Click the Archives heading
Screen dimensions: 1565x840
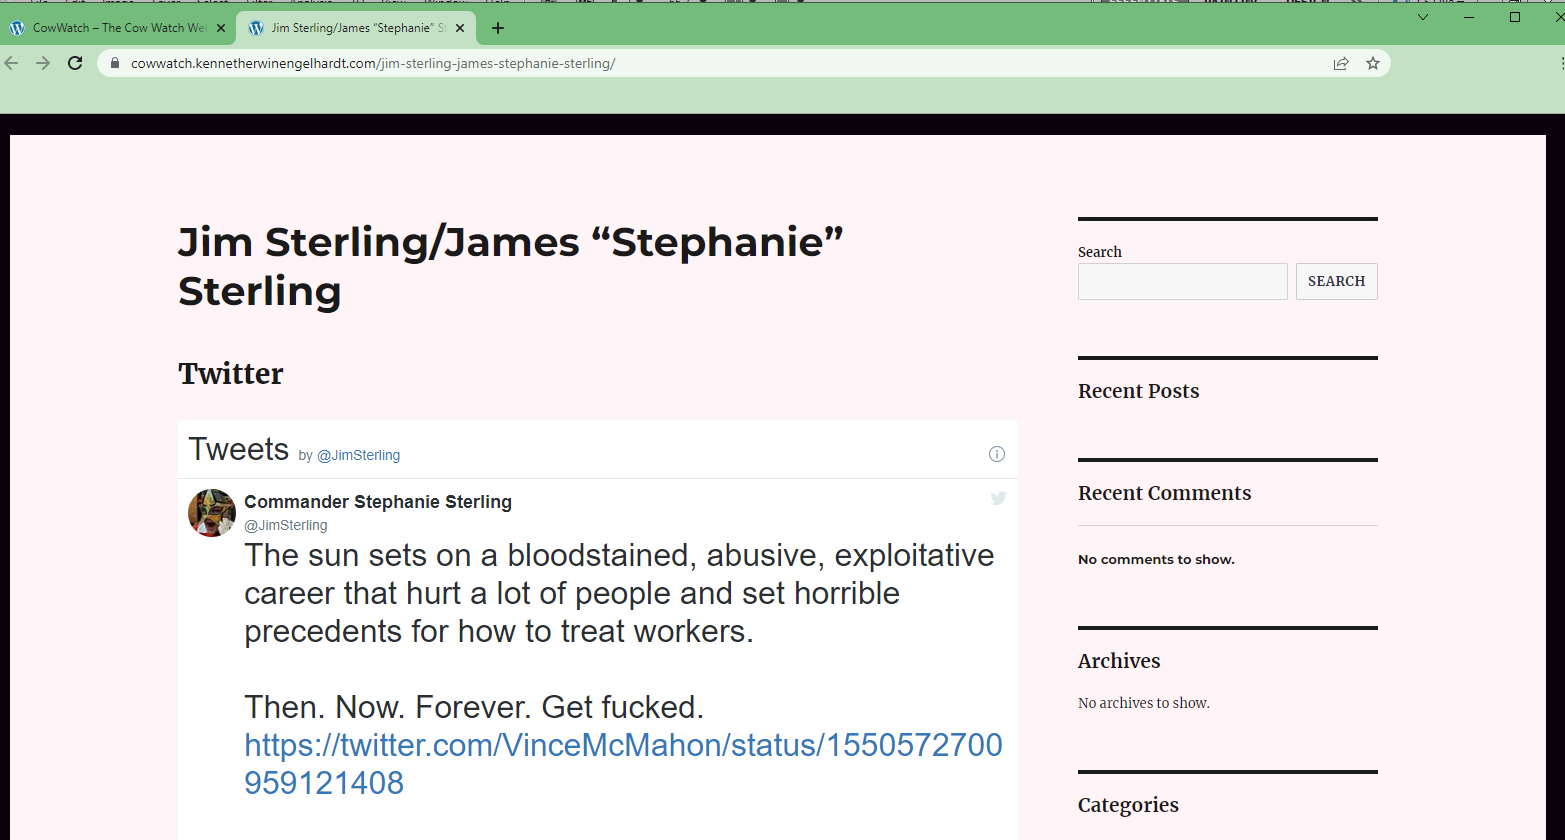click(x=1119, y=661)
